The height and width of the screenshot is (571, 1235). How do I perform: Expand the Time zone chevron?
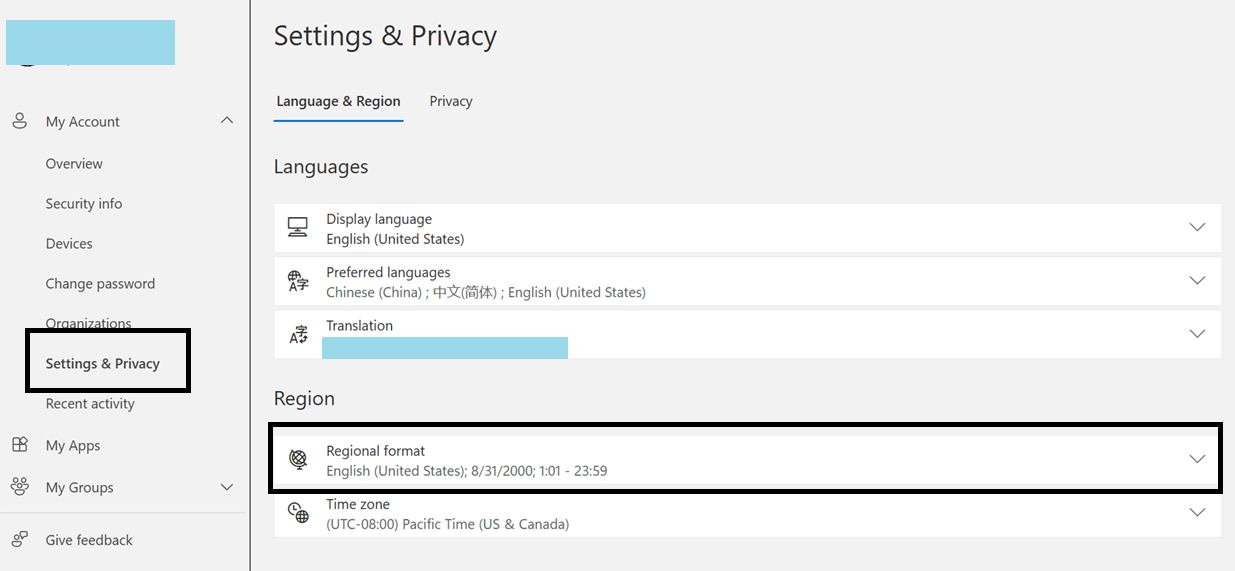1197,512
